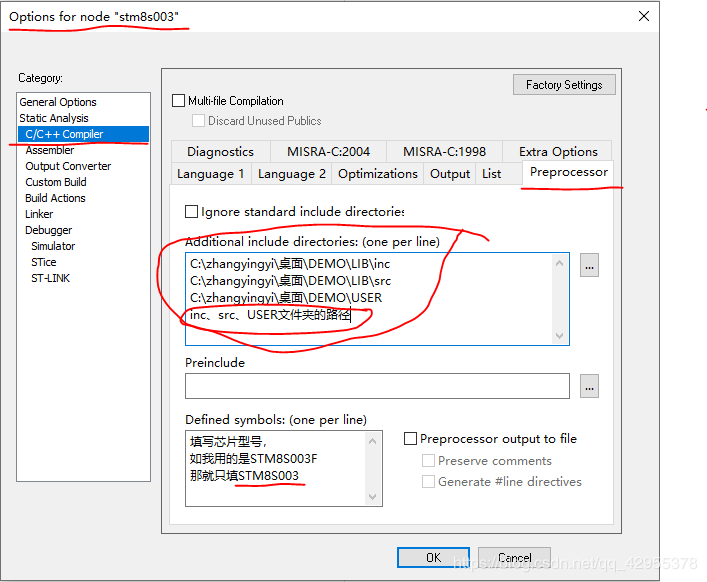This screenshot has width=707, height=582.
Task: Select STice debugger category
Action: click(44, 262)
